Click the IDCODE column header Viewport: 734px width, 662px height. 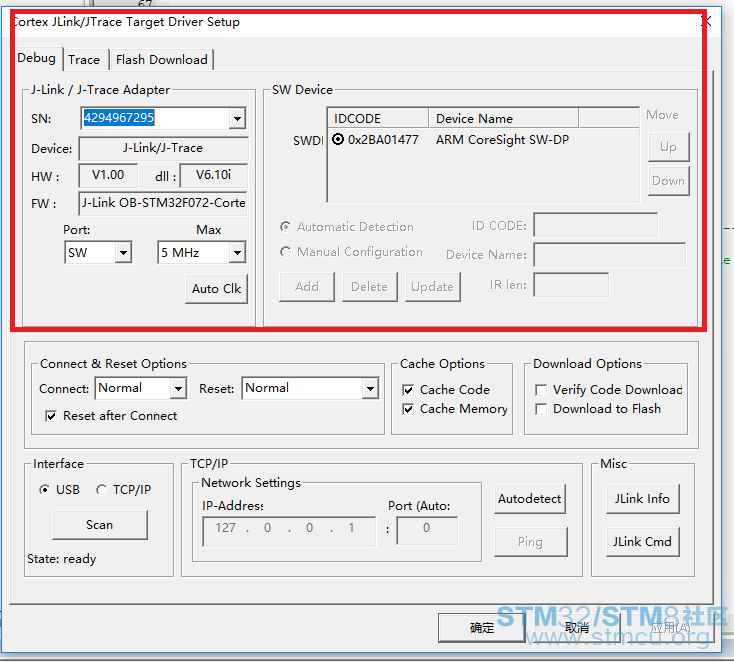point(378,118)
